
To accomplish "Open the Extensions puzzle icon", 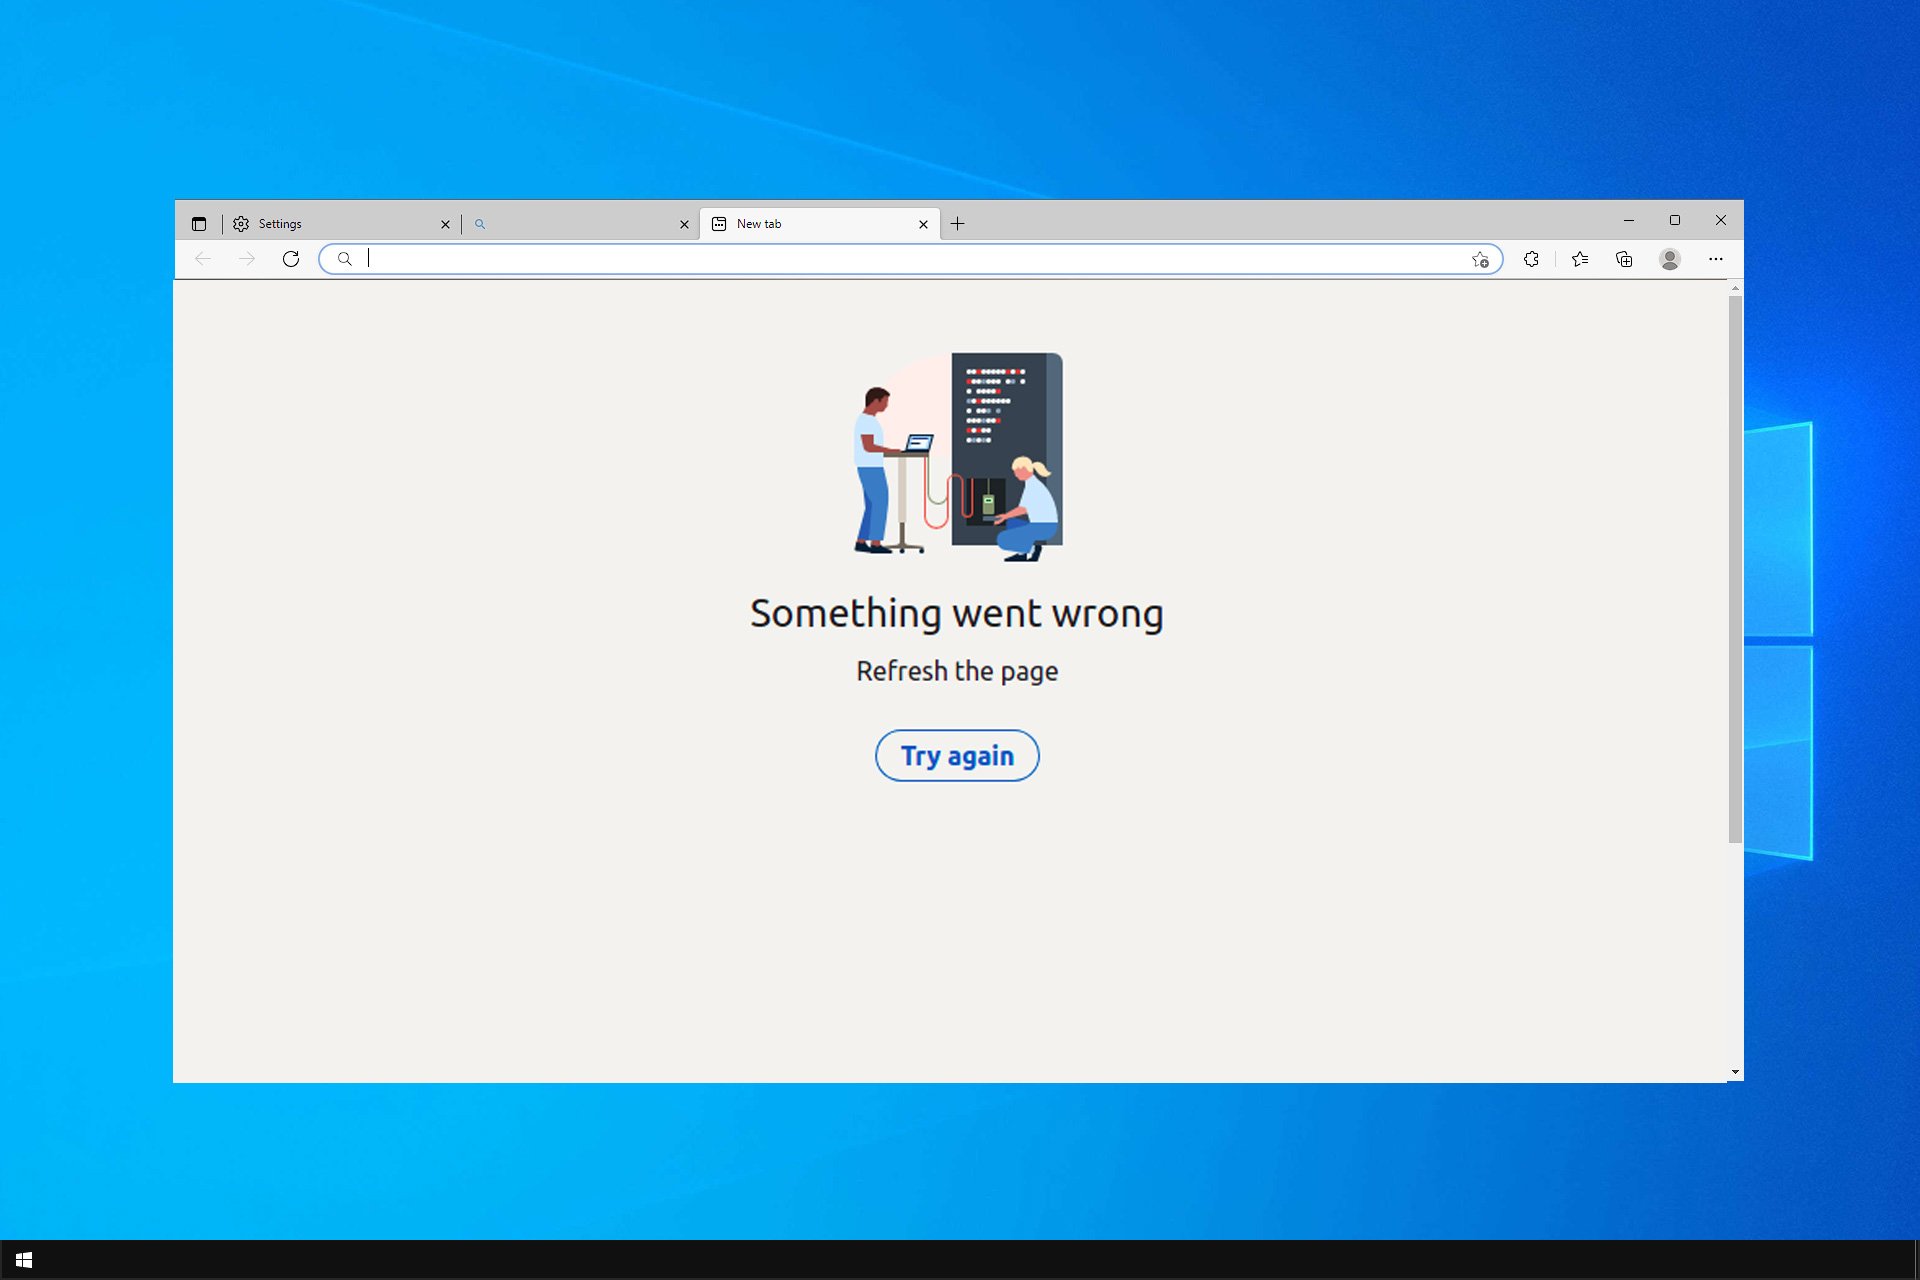I will point(1531,259).
